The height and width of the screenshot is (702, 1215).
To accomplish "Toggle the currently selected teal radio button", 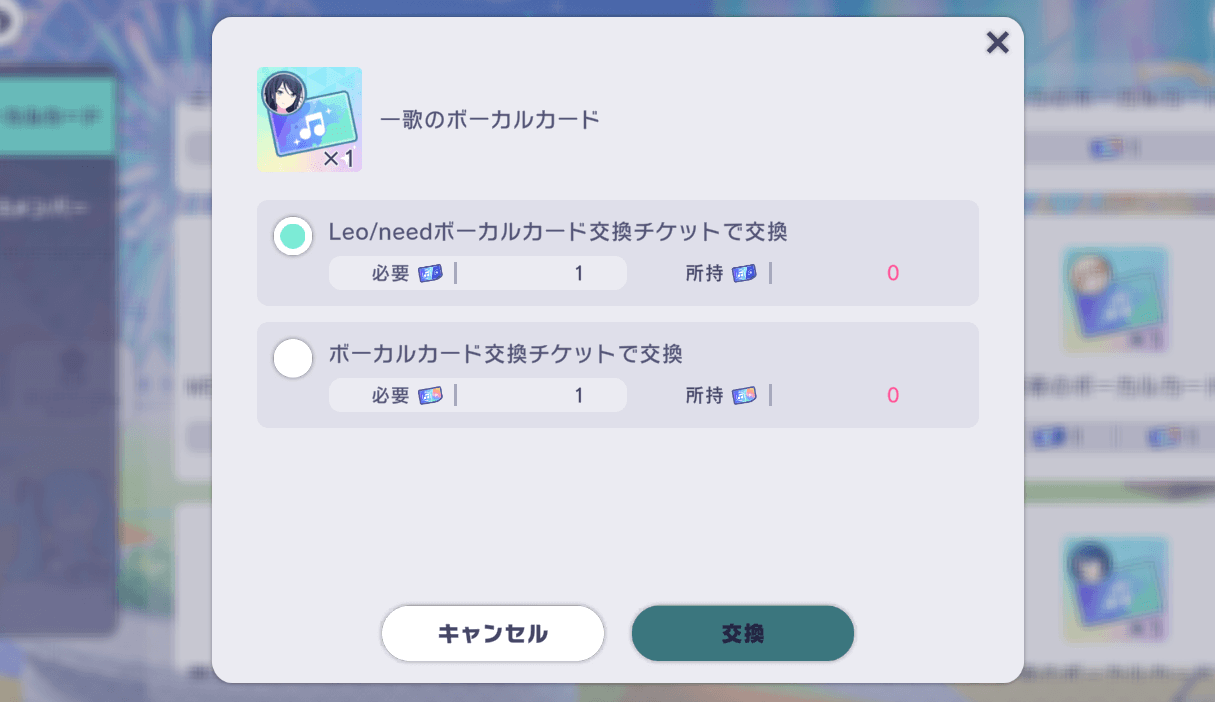I will click(x=292, y=235).
